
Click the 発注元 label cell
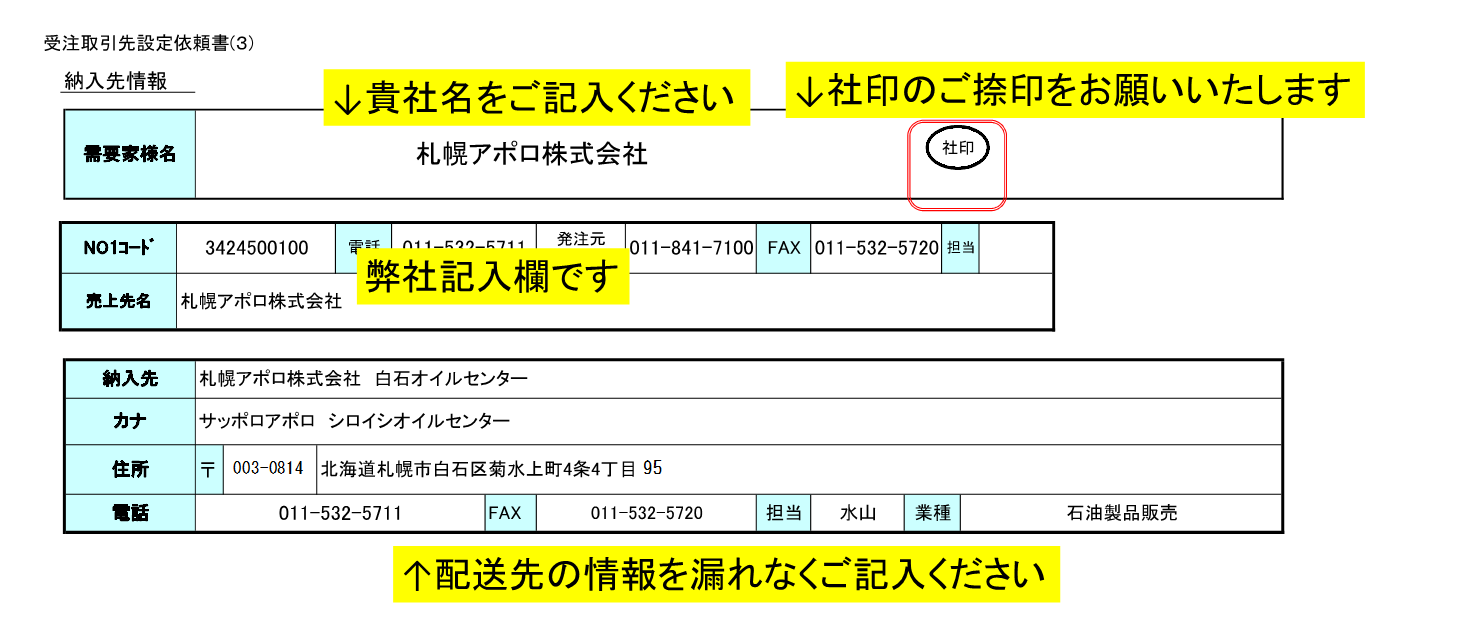pyautogui.click(x=582, y=239)
